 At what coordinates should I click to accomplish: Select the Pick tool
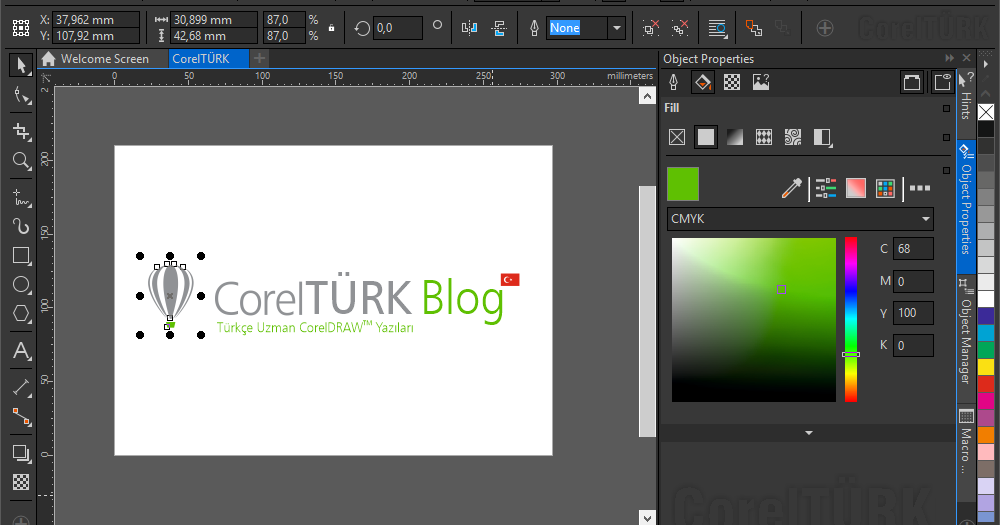tap(21, 65)
